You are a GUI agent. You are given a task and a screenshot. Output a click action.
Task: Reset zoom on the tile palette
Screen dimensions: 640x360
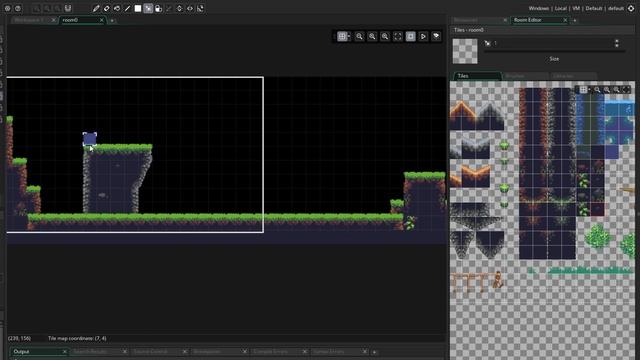tap(607, 90)
